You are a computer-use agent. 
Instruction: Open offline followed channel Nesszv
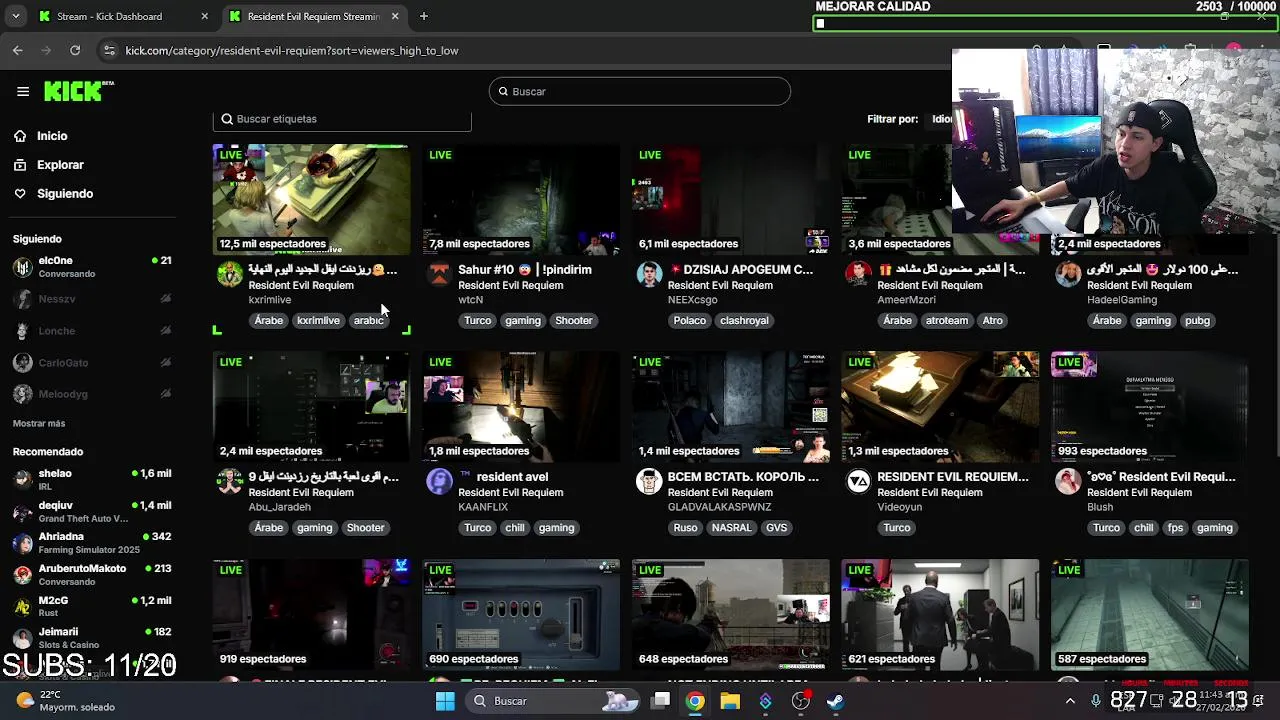[92, 299]
